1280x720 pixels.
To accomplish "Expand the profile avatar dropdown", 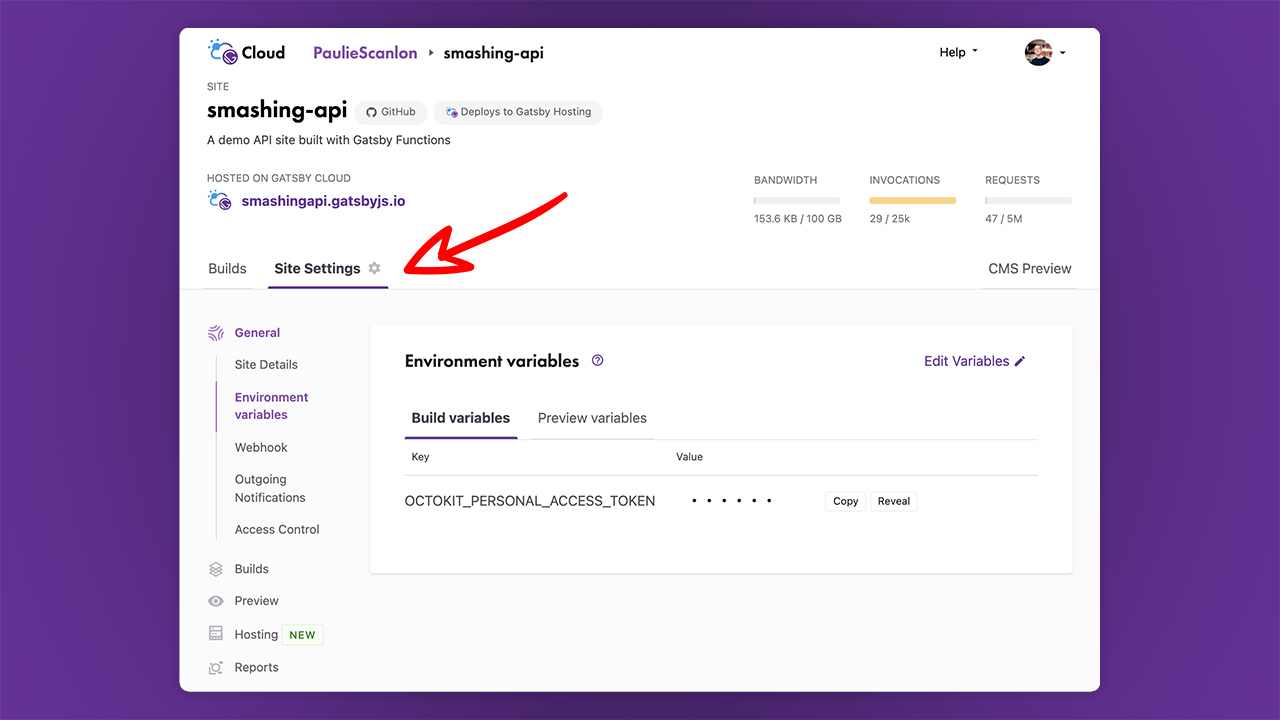I will pyautogui.click(x=1044, y=51).
